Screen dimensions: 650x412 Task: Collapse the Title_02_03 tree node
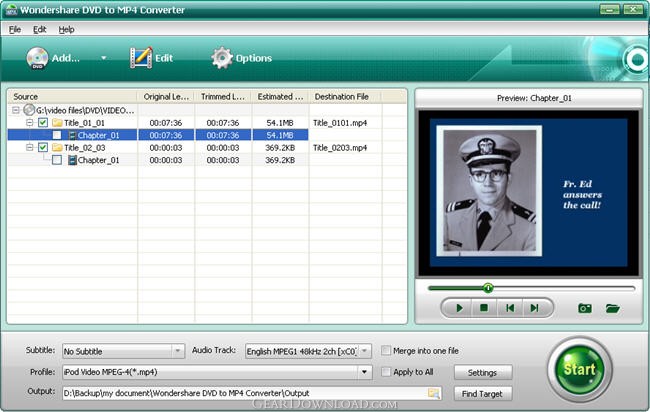tap(29, 148)
